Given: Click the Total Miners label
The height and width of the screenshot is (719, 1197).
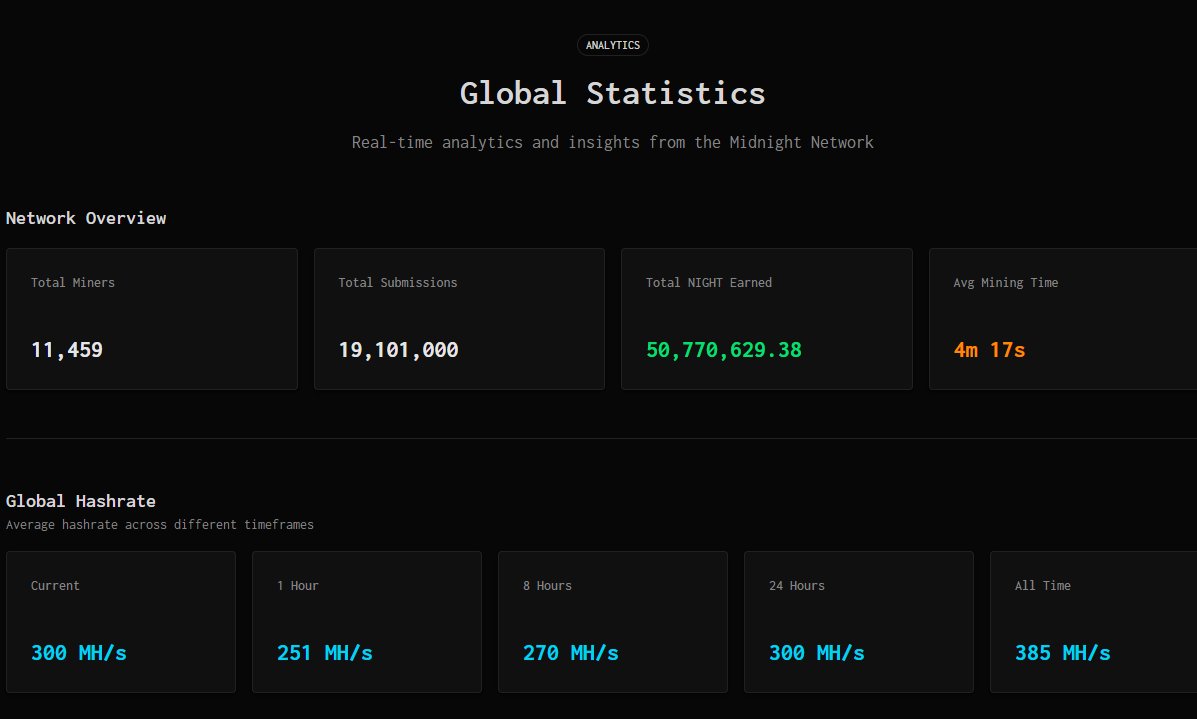Looking at the screenshot, I should click(x=73, y=282).
